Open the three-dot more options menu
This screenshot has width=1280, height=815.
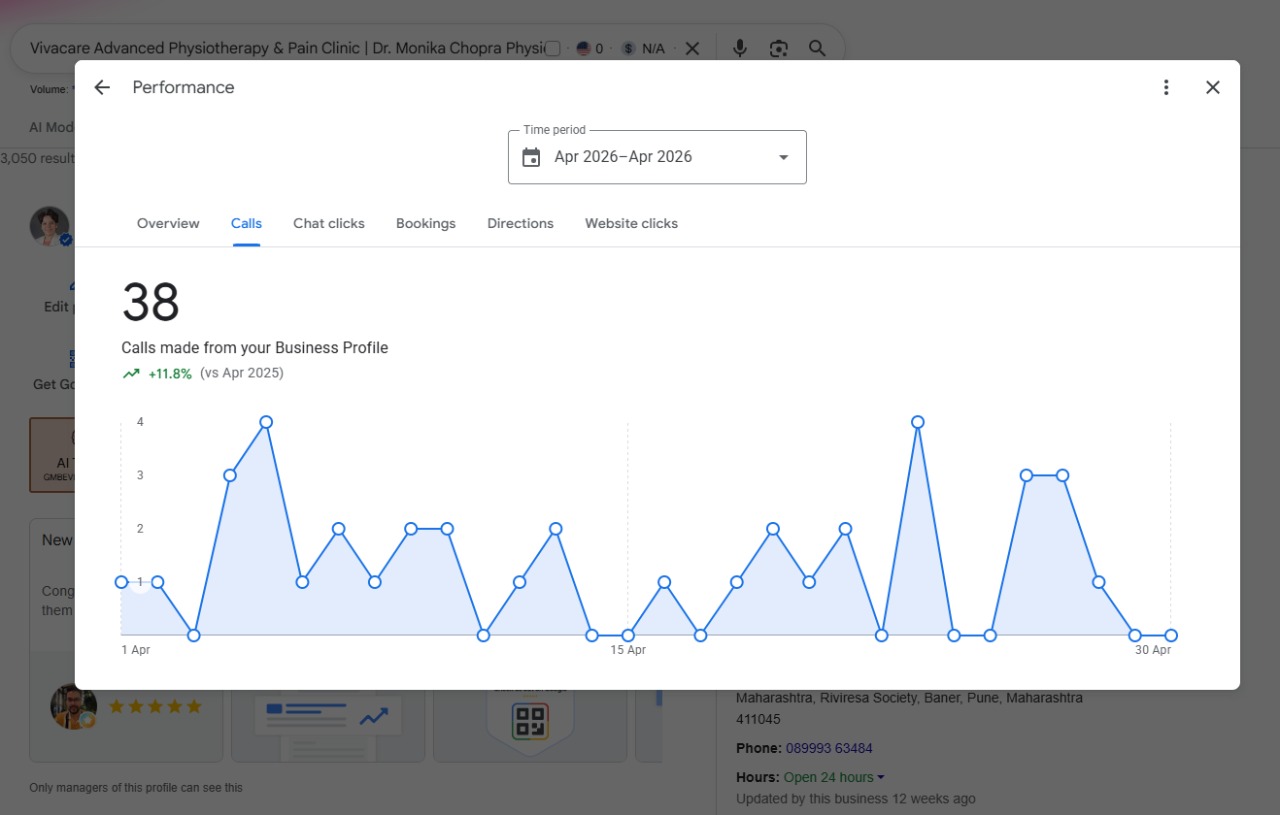[1166, 87]
